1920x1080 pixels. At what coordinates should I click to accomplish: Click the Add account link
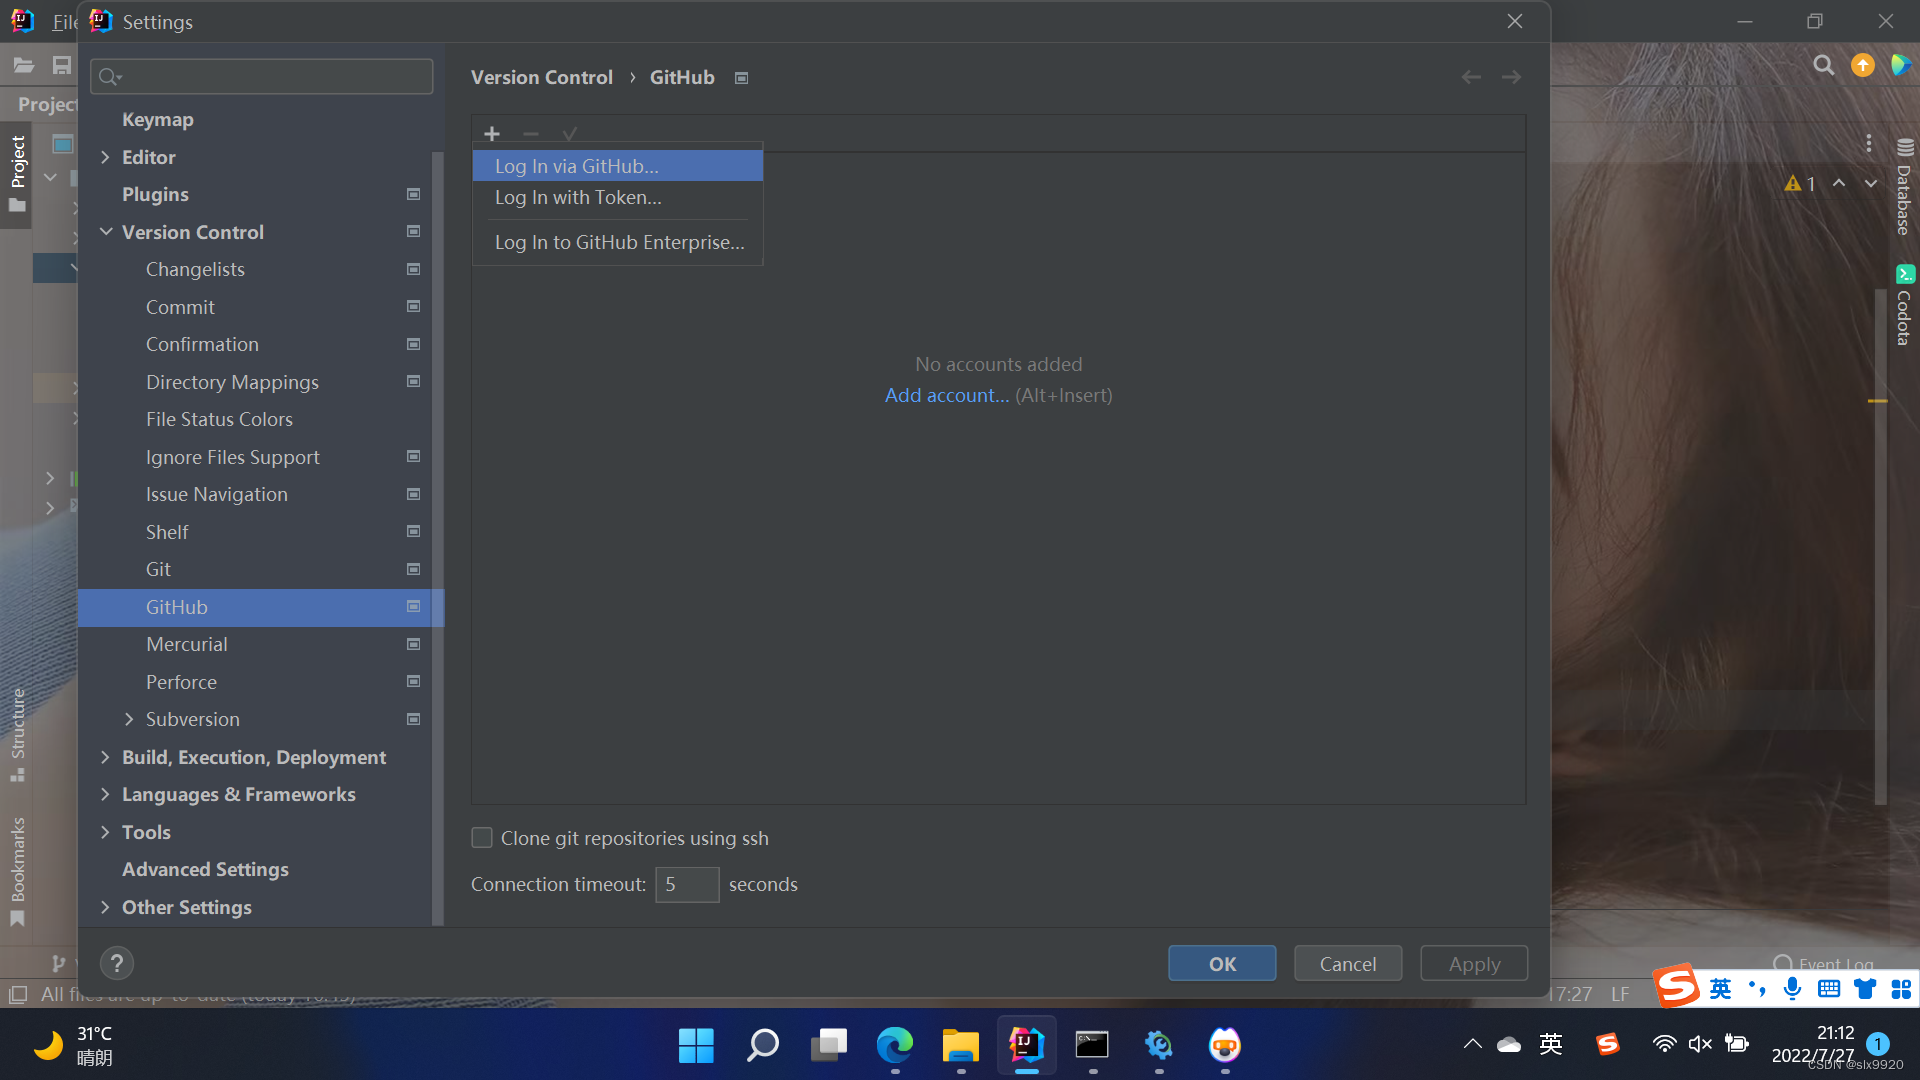(x=946, y=395)
